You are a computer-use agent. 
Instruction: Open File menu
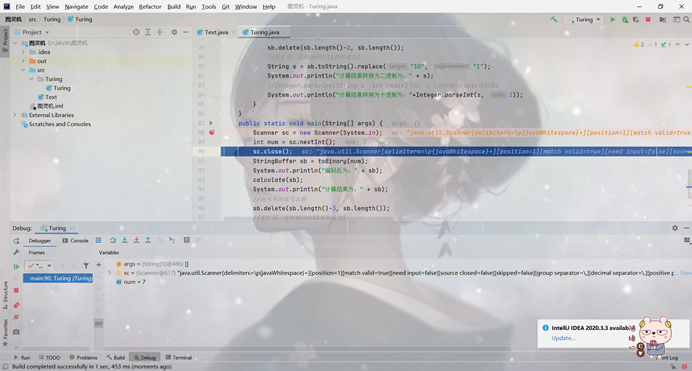point(20,7)
